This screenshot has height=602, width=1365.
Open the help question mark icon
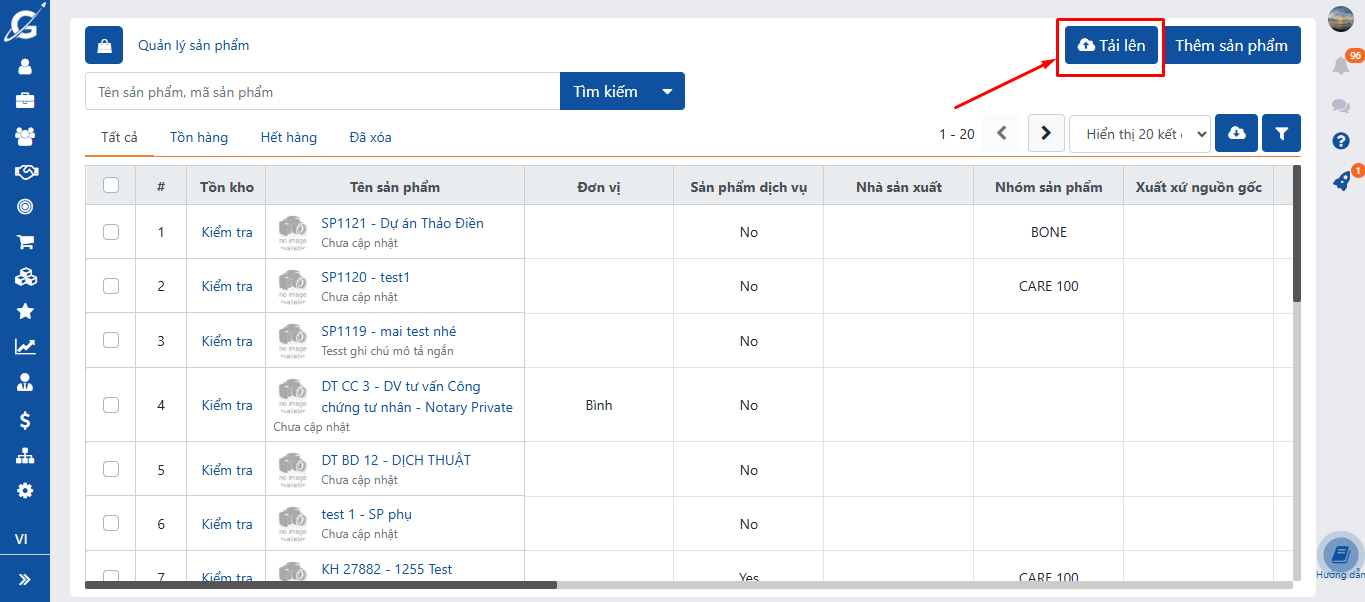click(x=1341, y=141)
